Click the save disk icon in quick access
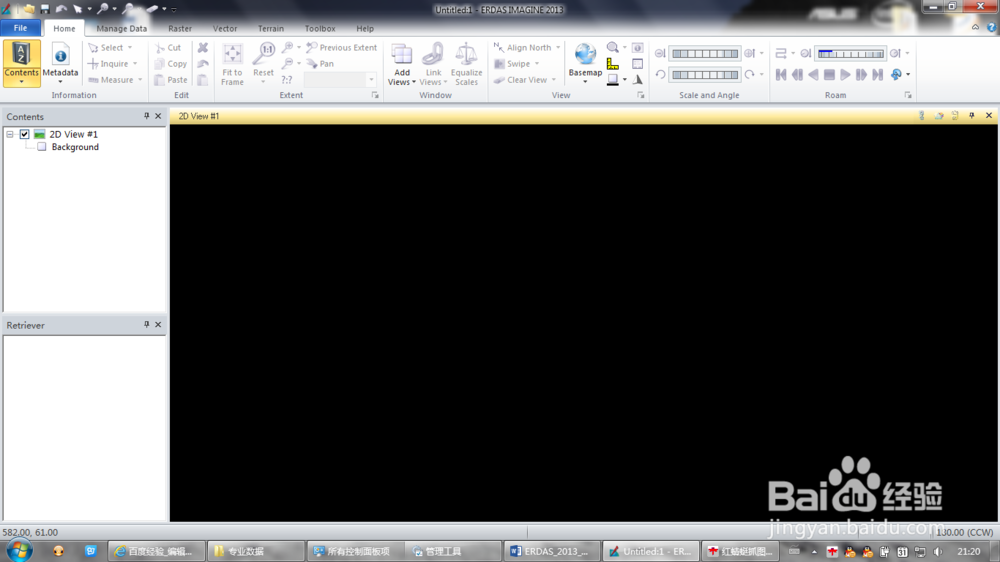This screenshot has height=562, width=1000. 45,9
